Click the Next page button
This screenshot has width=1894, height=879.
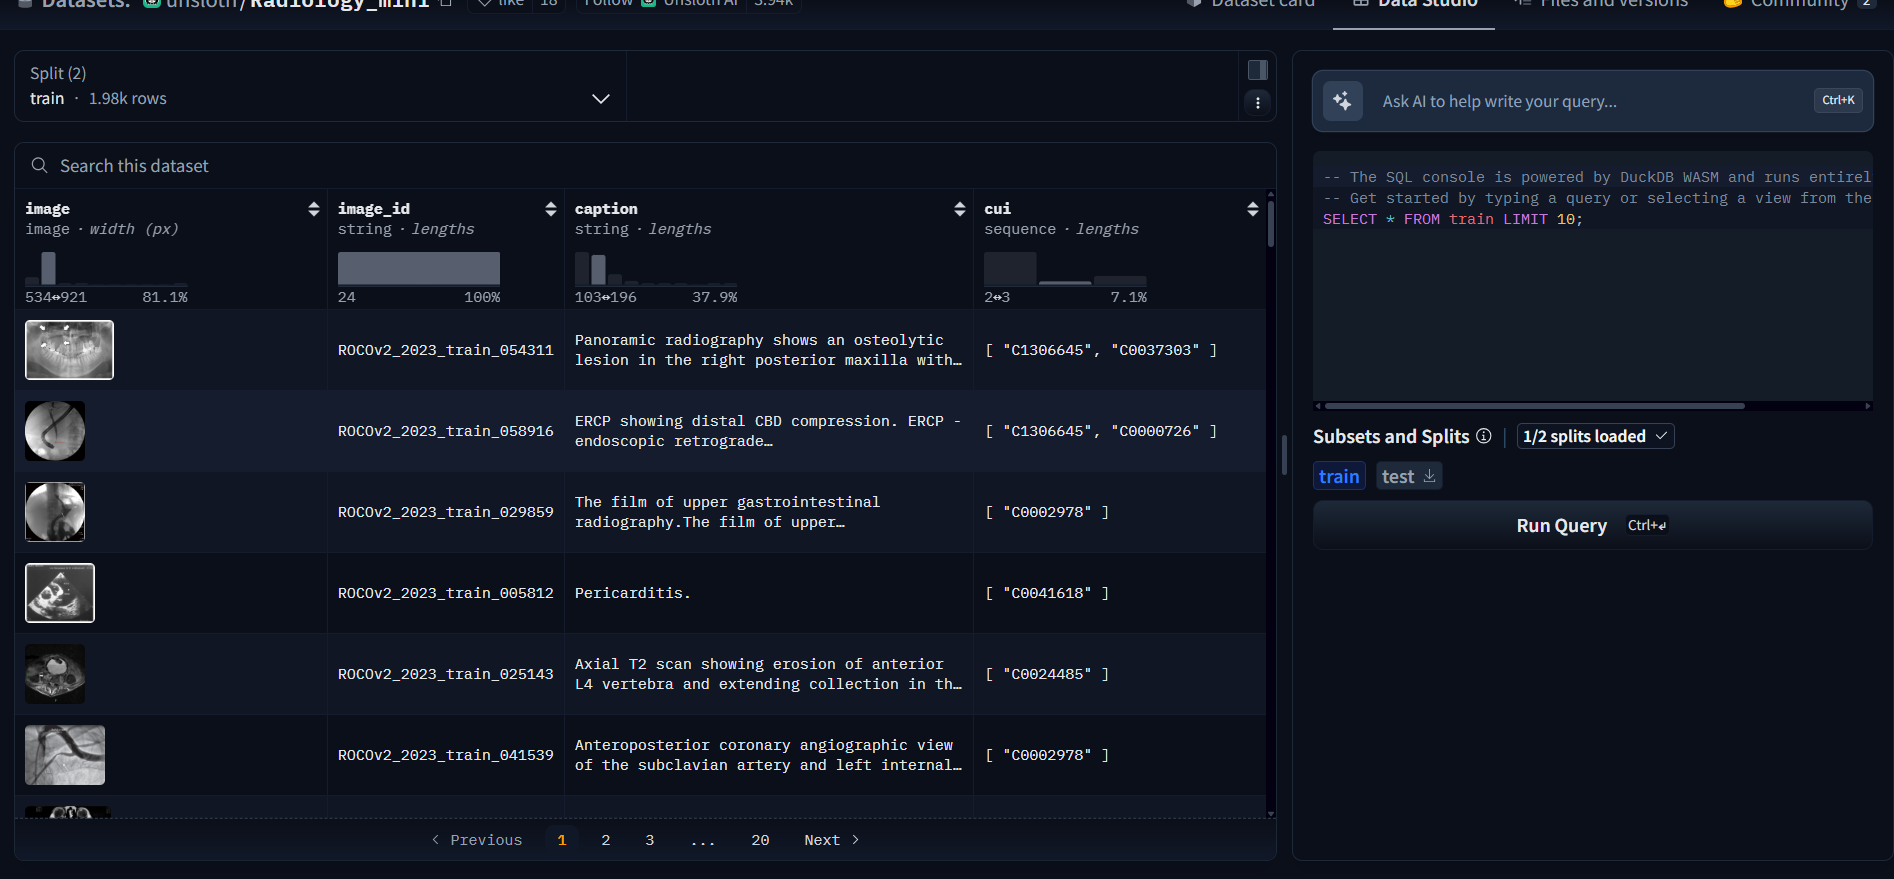coord(831,840)
